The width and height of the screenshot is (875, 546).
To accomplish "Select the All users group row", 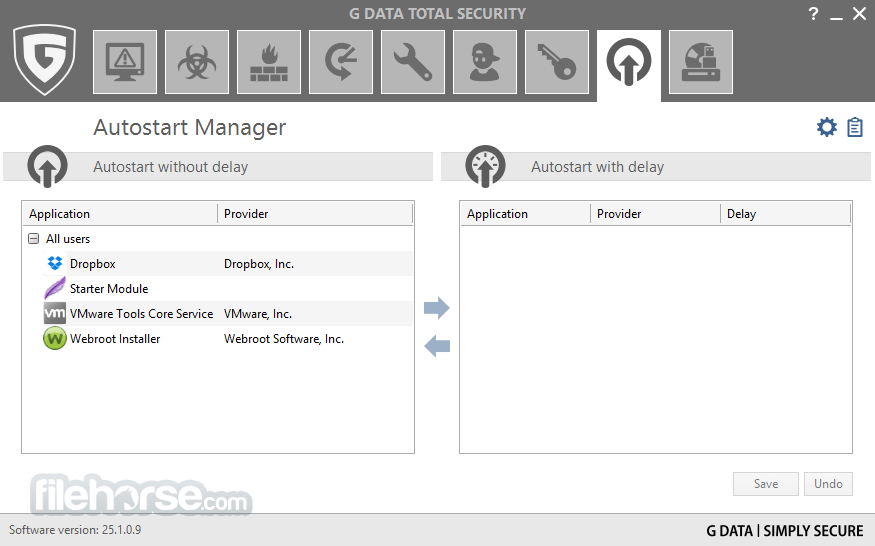I will coord(218,239).
